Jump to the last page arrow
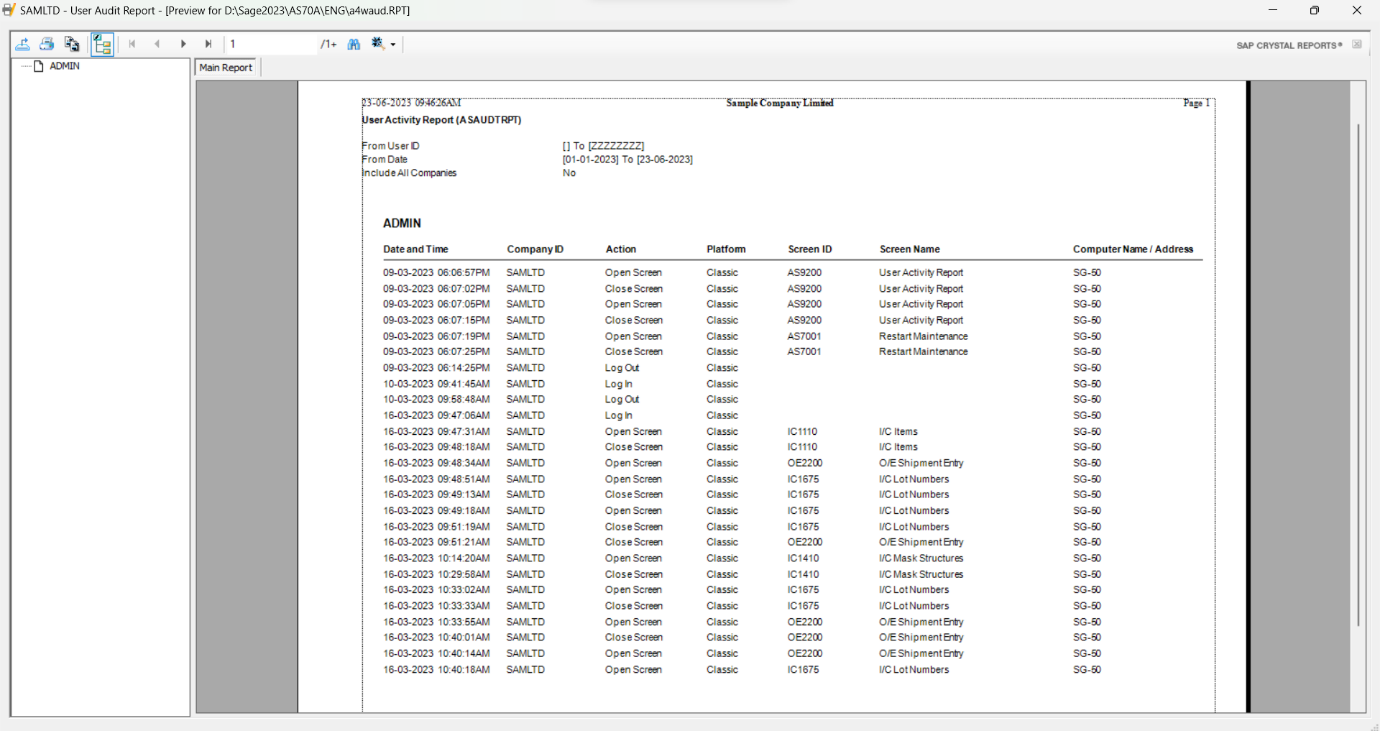 click(208, 44)
